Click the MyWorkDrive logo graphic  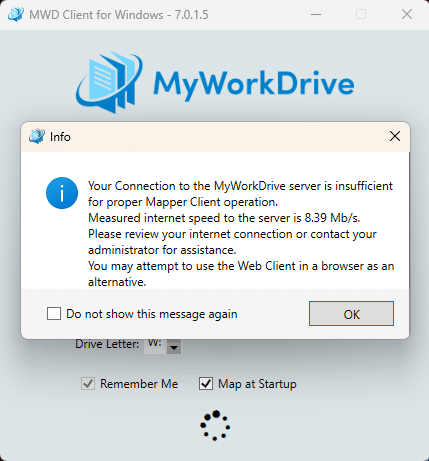pos(110,82)
